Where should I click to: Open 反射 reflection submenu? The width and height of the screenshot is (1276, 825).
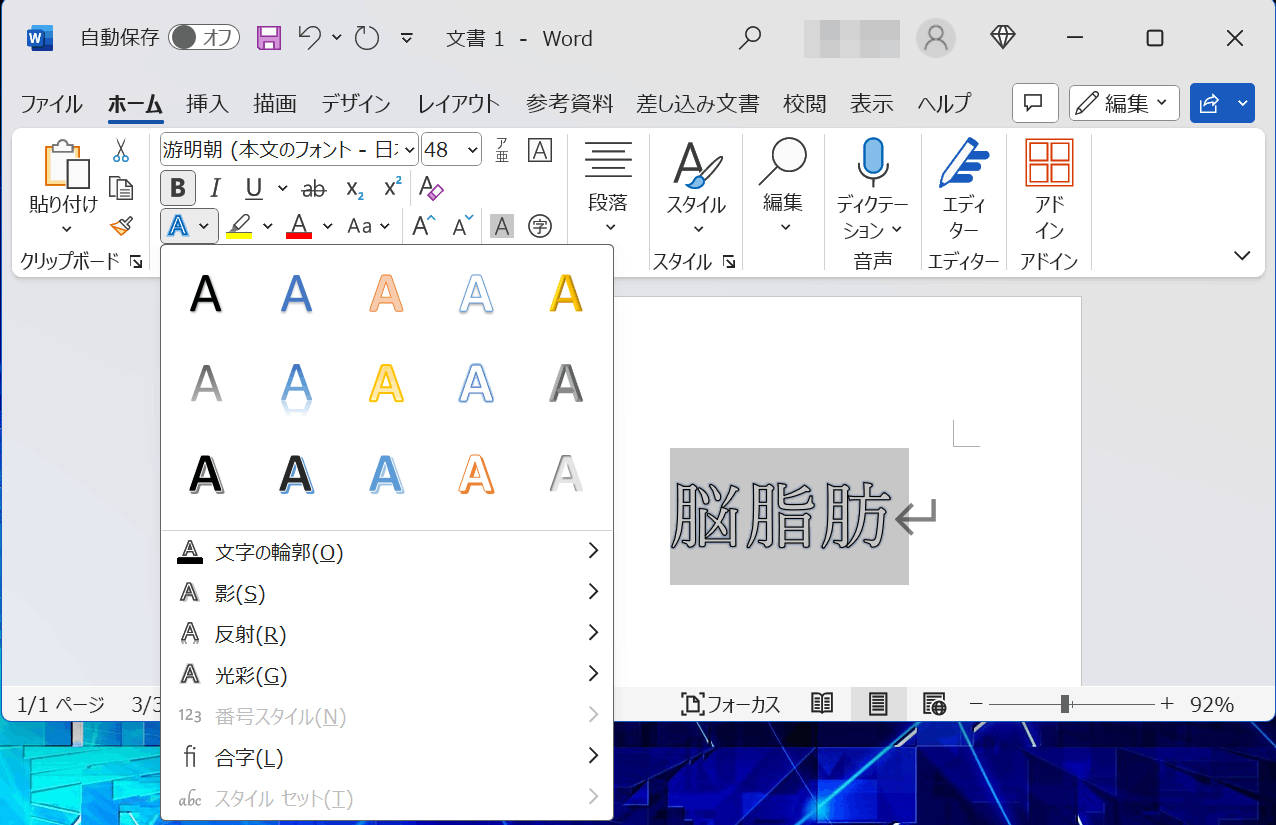coord(387,634)
